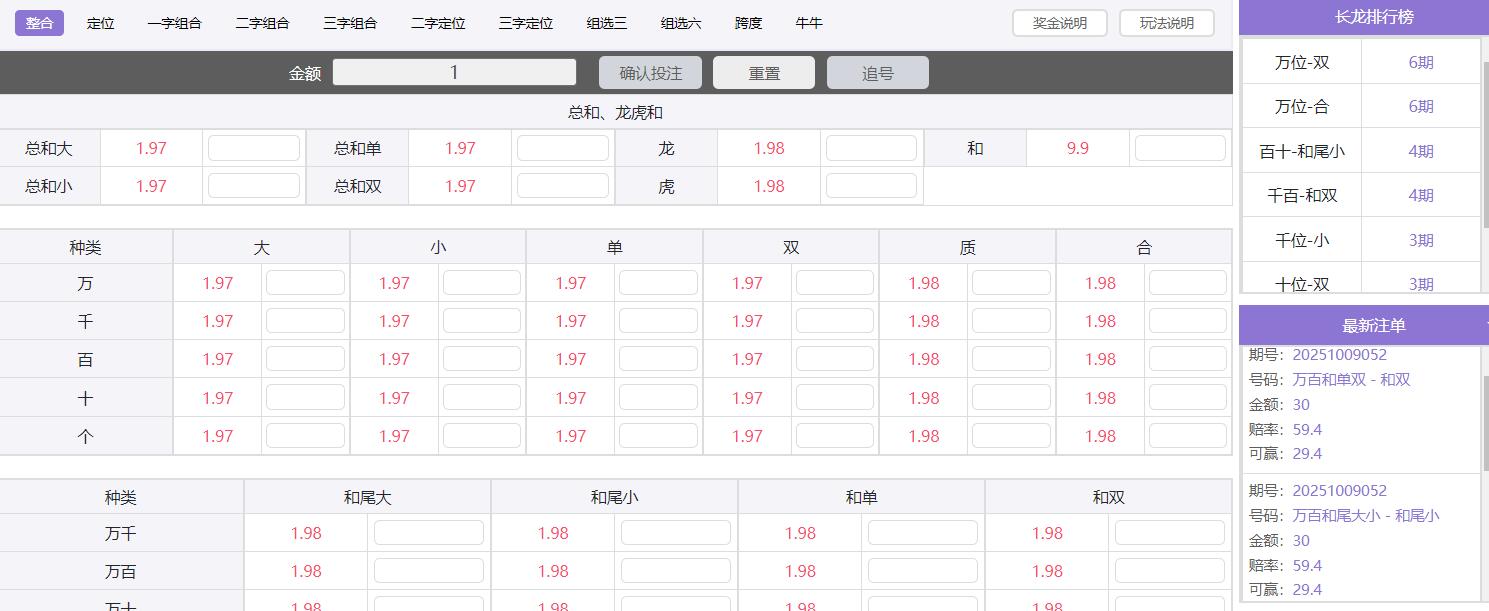The image size is (1489, 611).
Task: Click the 确认投注 button
Action: (x=650, y=71)
